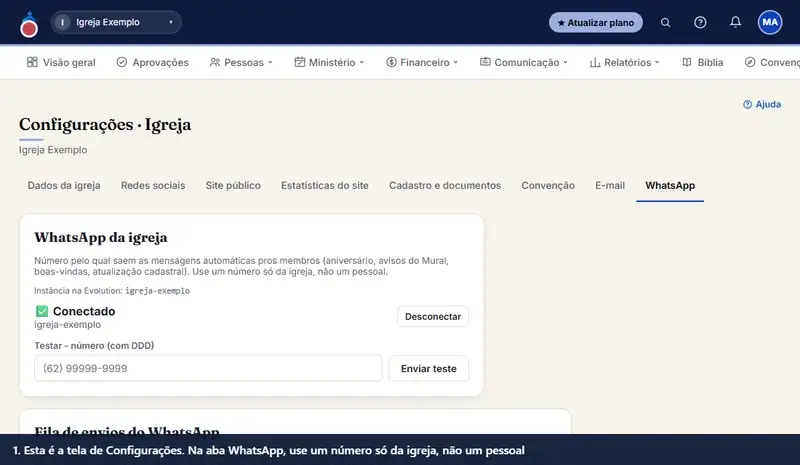Image resolution: width=800 pixels, height=465 pixels.
Task: Click the Conectado status text
Action: pos(84,311)
